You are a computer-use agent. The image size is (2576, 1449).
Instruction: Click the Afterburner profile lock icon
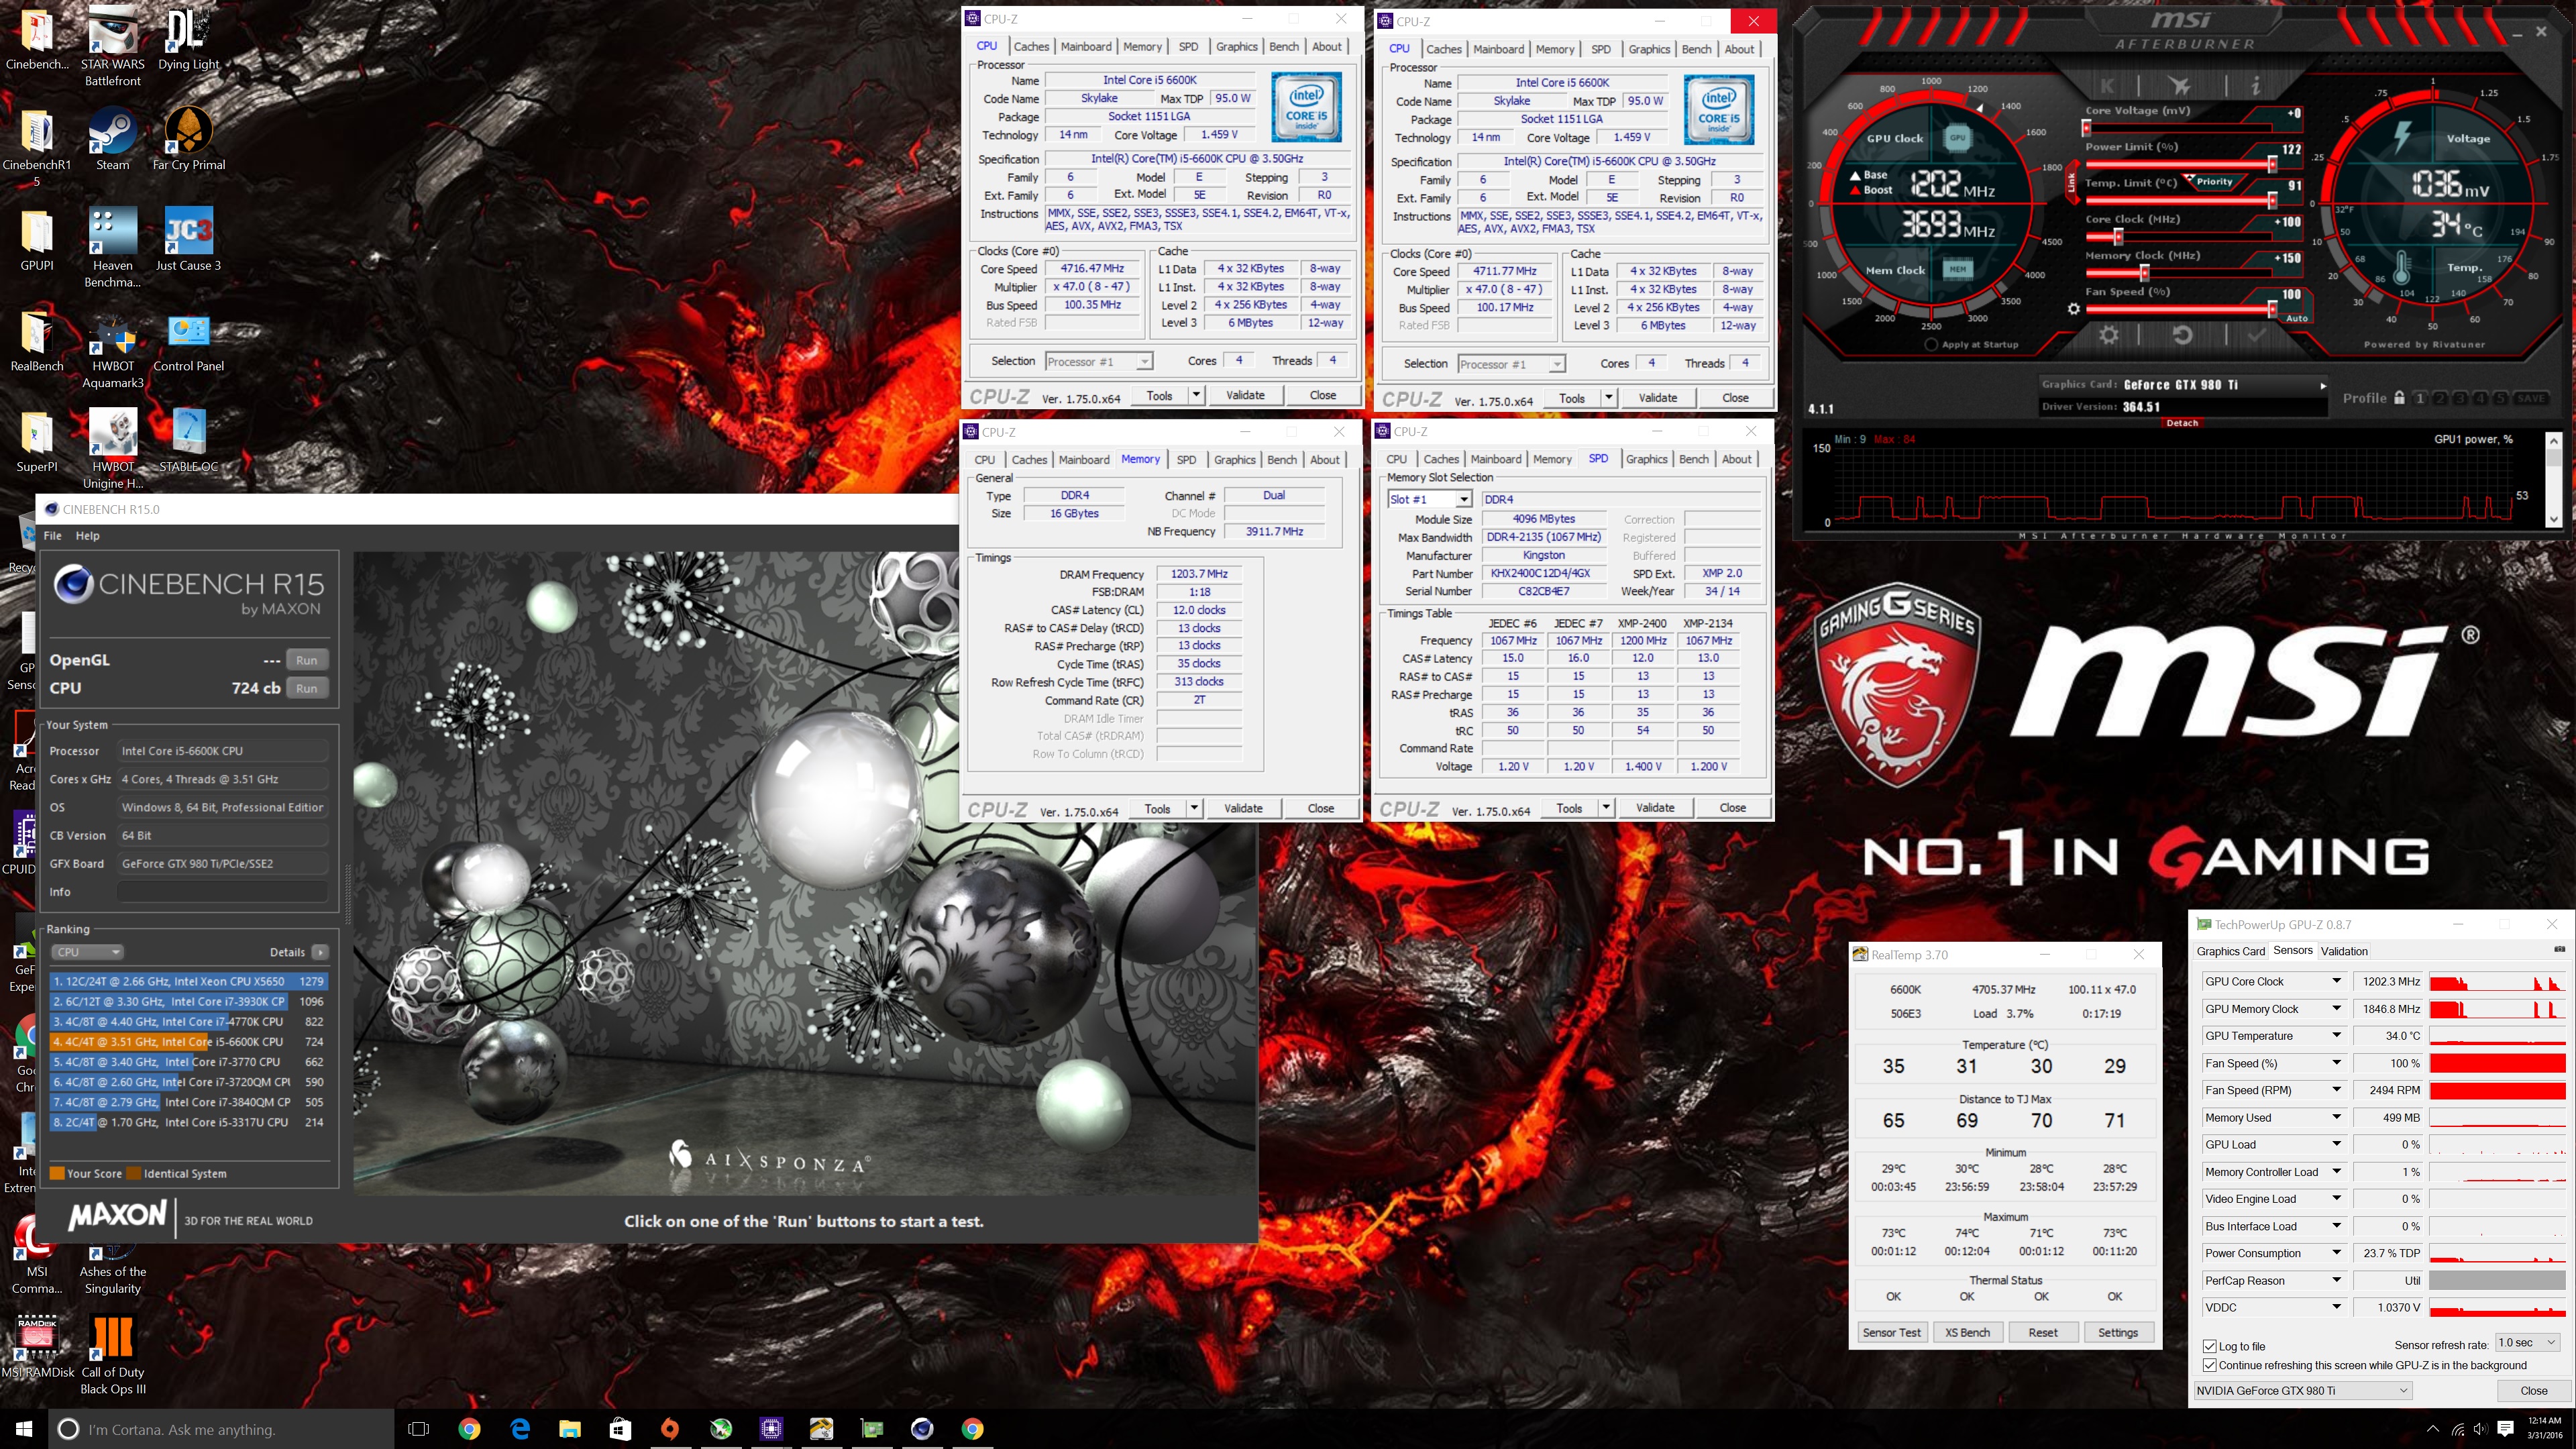(x=2399, y=397)
